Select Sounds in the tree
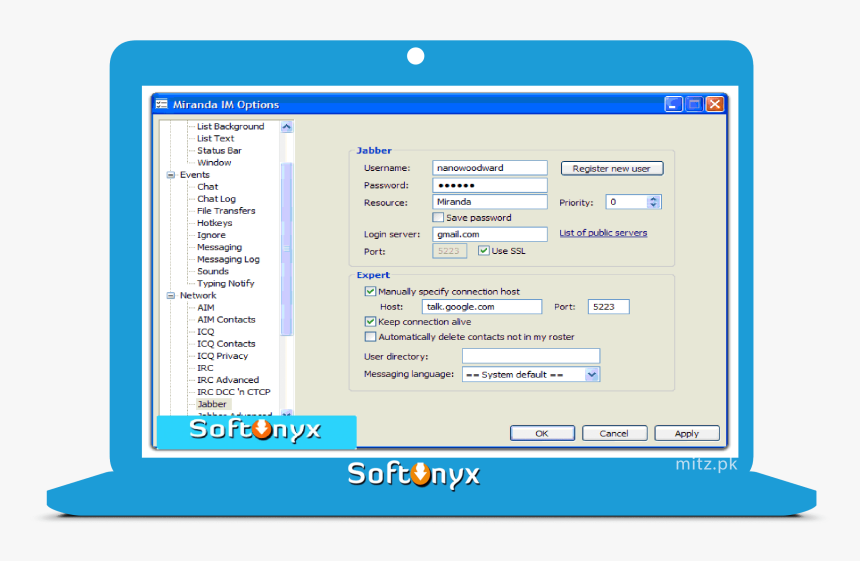 tap(213, 271)
